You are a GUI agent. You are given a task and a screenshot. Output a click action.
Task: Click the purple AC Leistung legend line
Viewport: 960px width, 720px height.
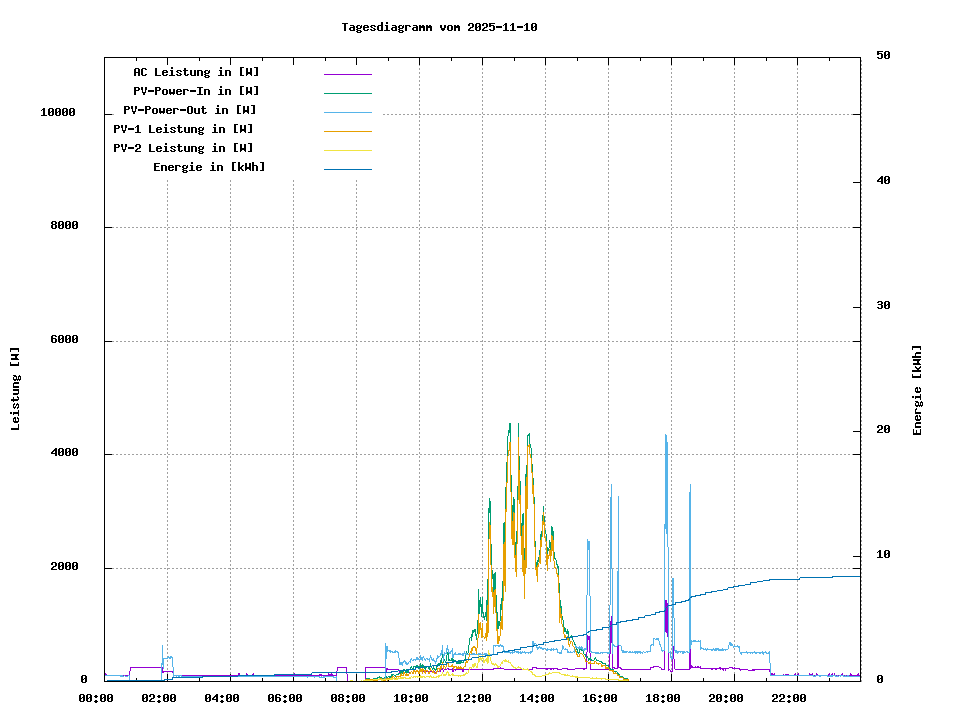click(347, 74)
